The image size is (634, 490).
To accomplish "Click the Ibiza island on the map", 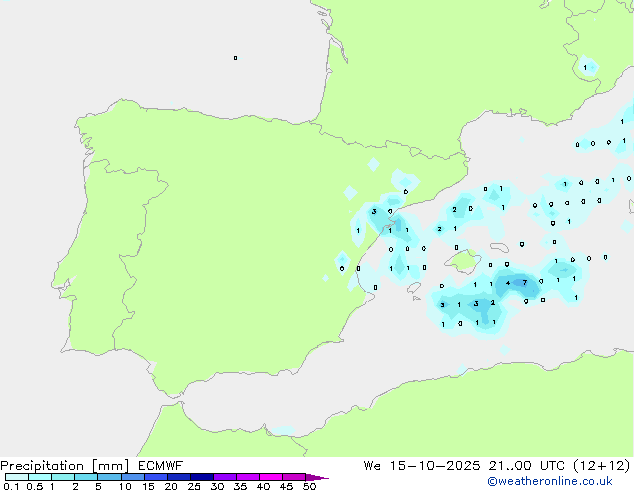I will coord(414,288).
